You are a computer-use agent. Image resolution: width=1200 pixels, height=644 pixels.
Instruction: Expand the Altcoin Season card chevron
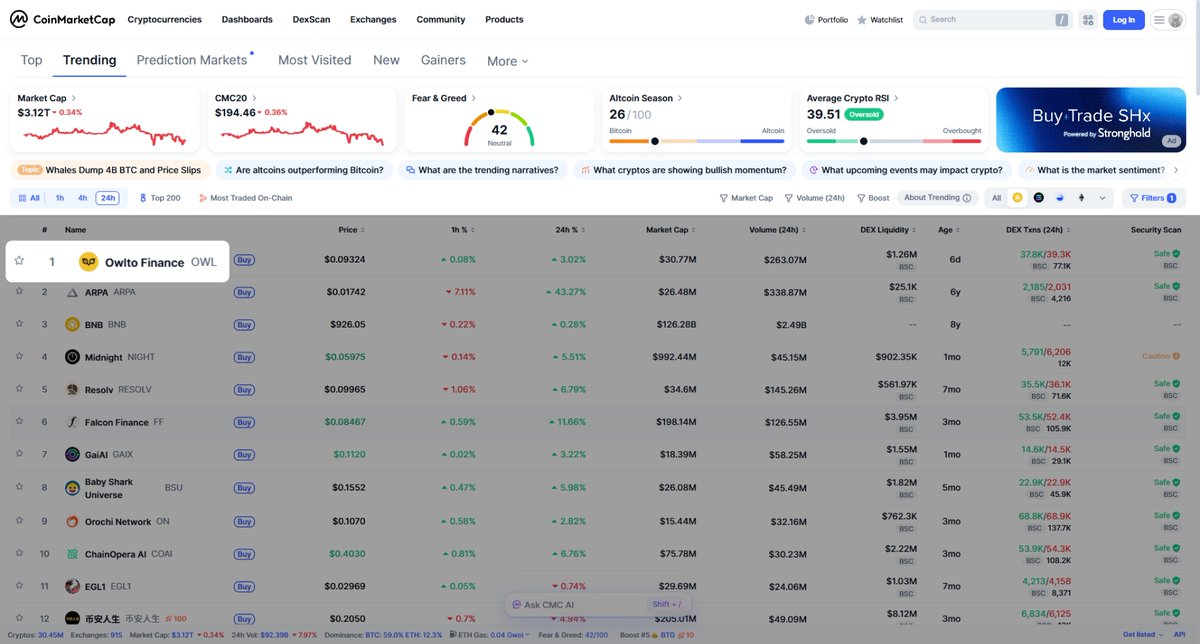pos(680,98)
